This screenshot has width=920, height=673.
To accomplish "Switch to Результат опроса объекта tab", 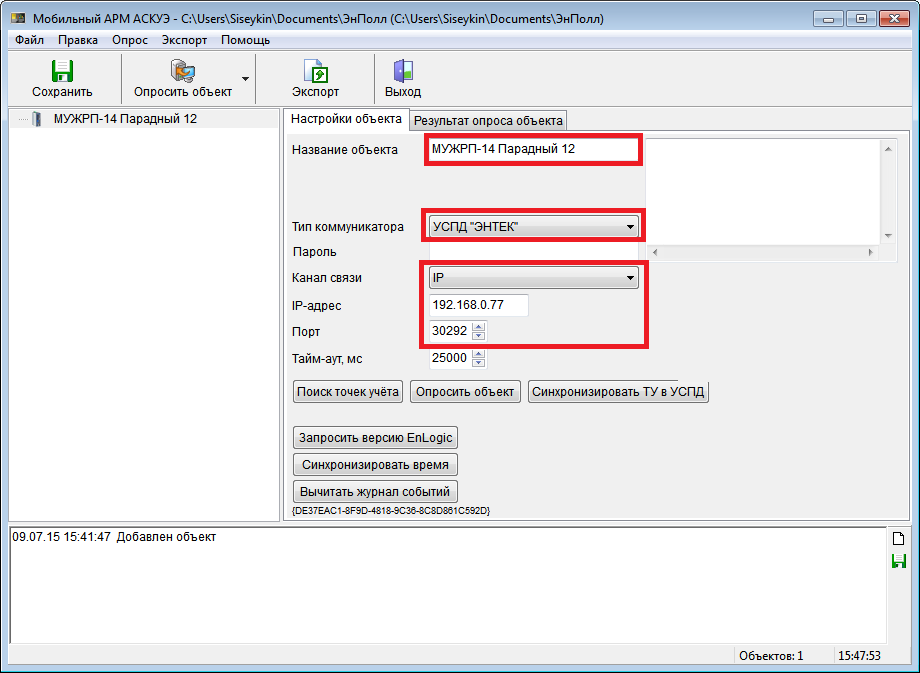I will (488, 121).
